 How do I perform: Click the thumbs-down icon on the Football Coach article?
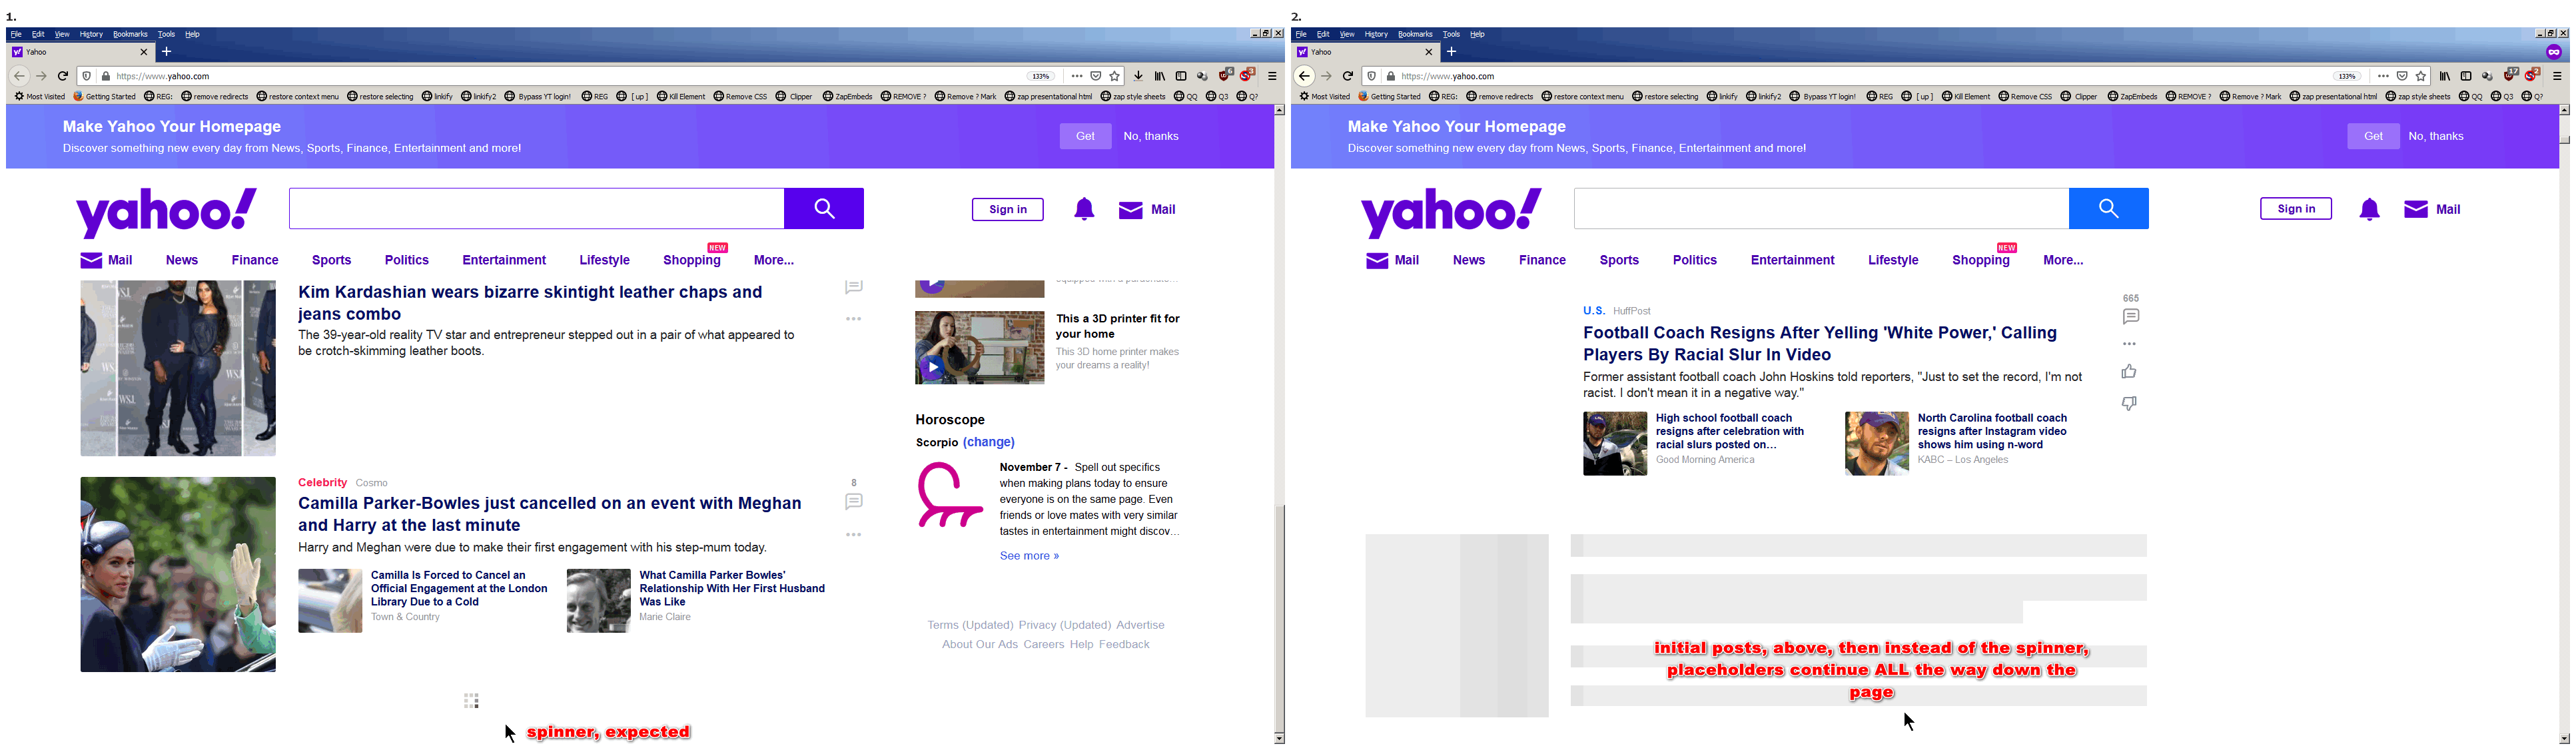[x=2129, y=403]
